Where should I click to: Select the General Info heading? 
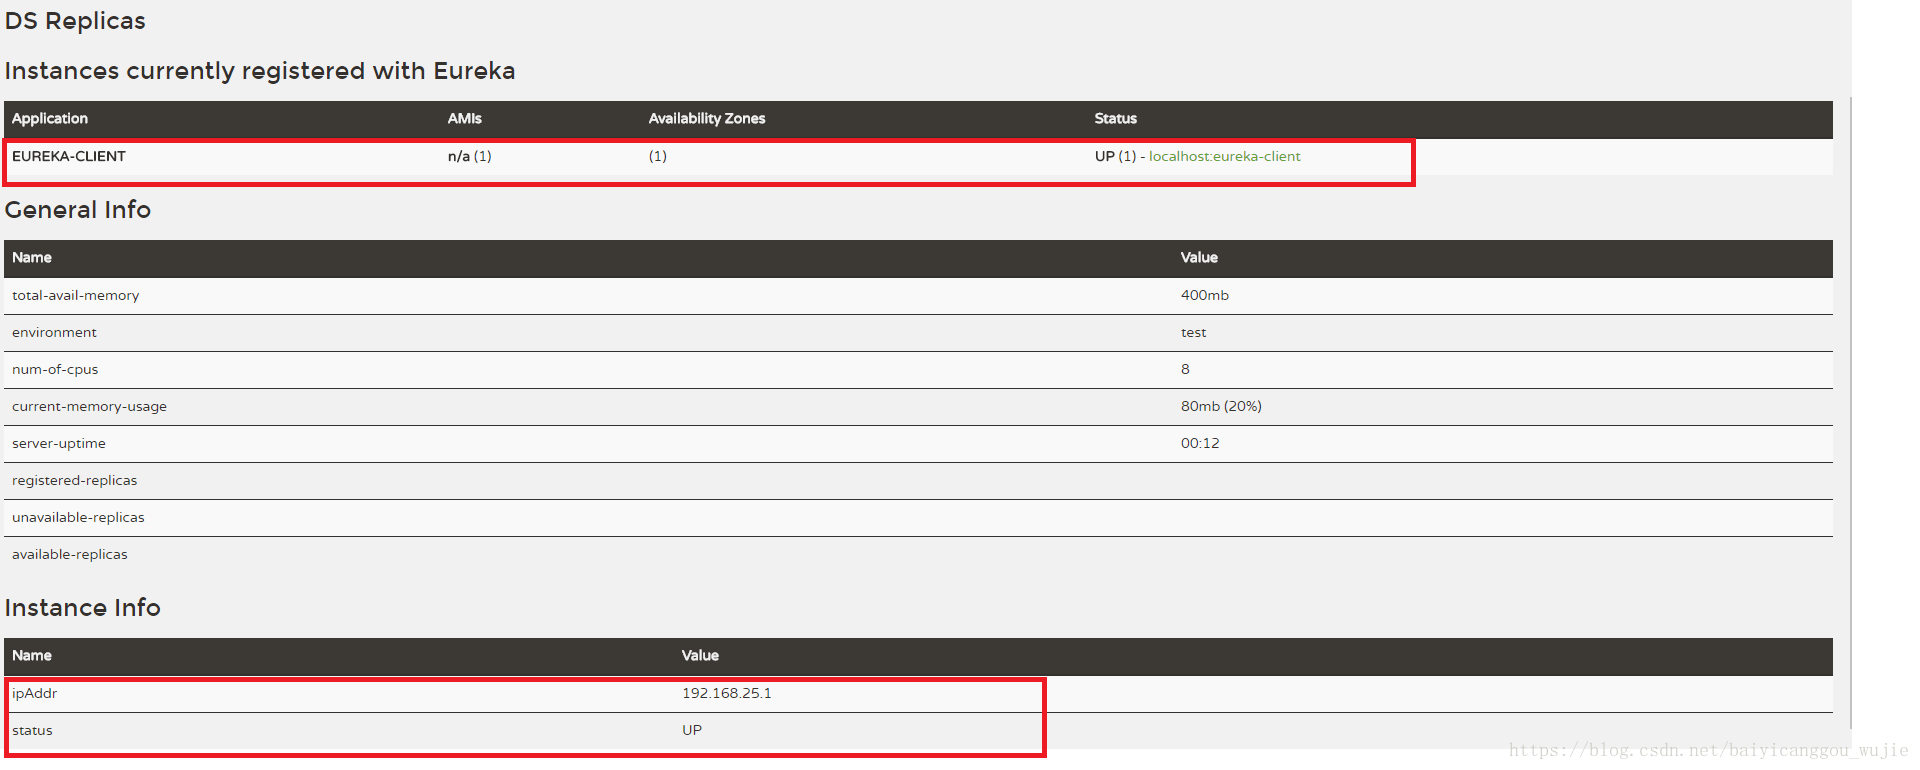[78, 210]
